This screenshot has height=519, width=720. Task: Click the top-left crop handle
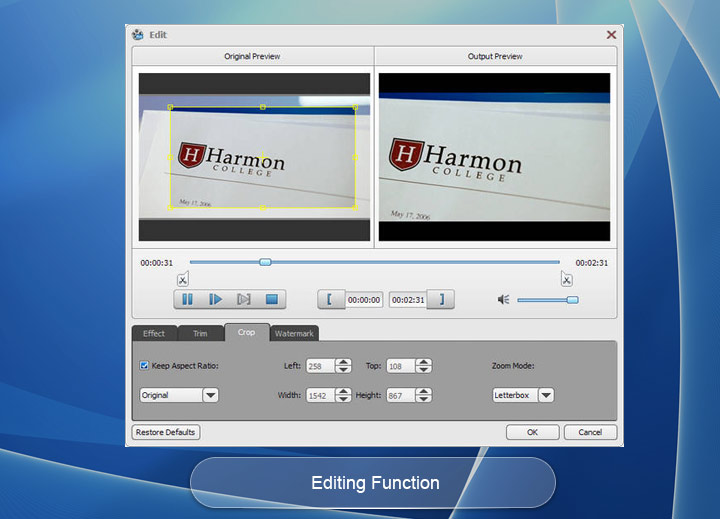tap(170, 107)
